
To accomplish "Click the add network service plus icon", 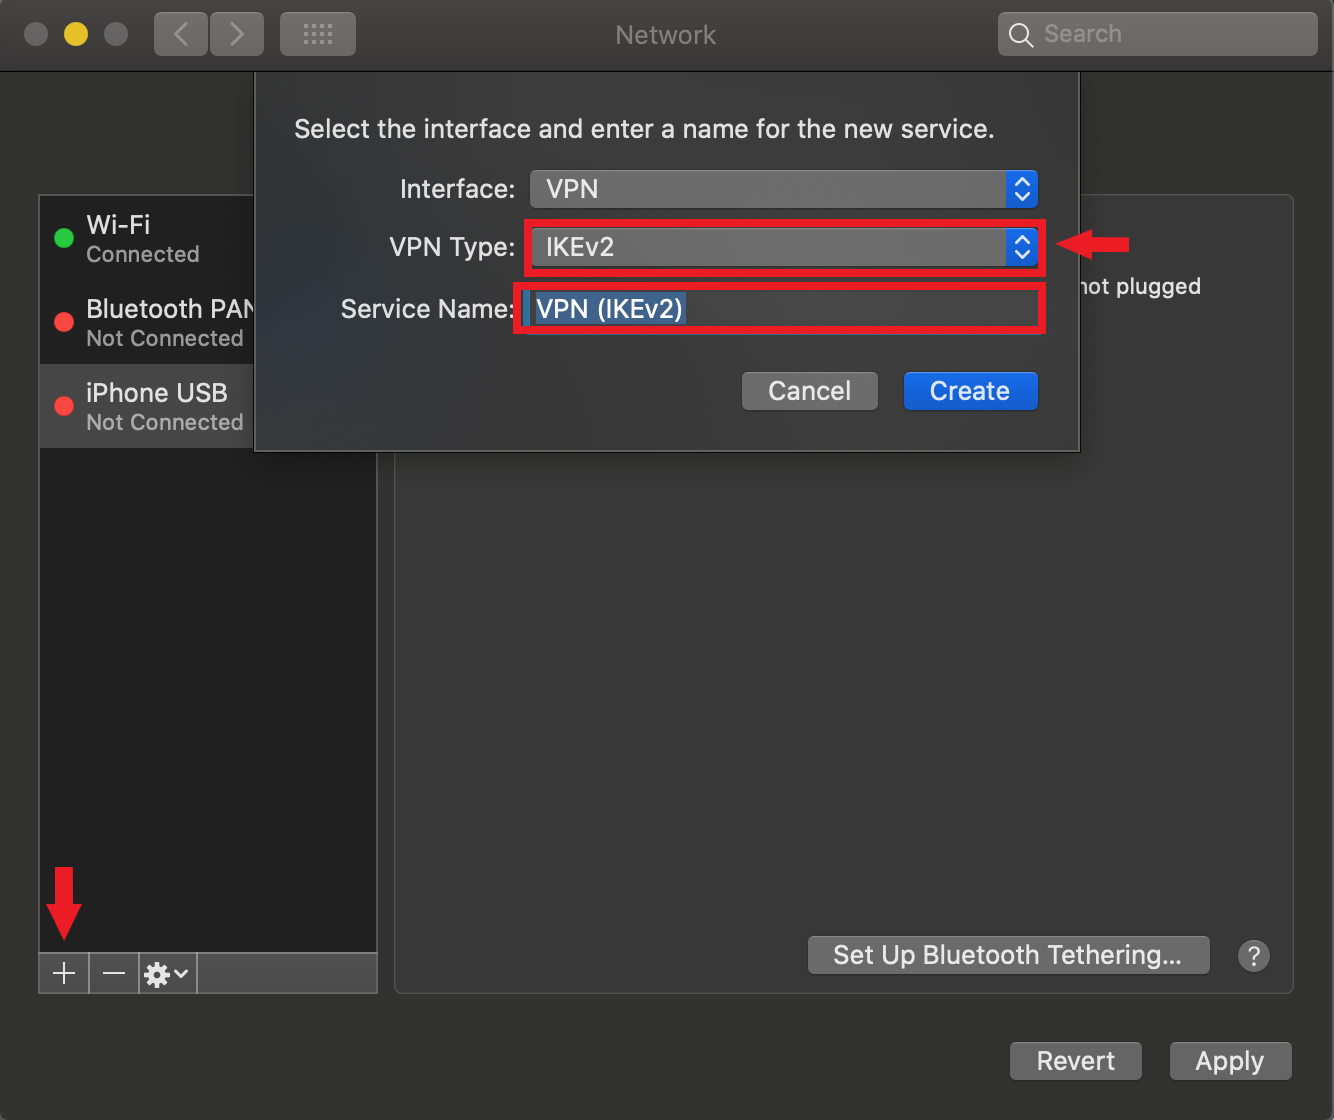I will (63, 973).
